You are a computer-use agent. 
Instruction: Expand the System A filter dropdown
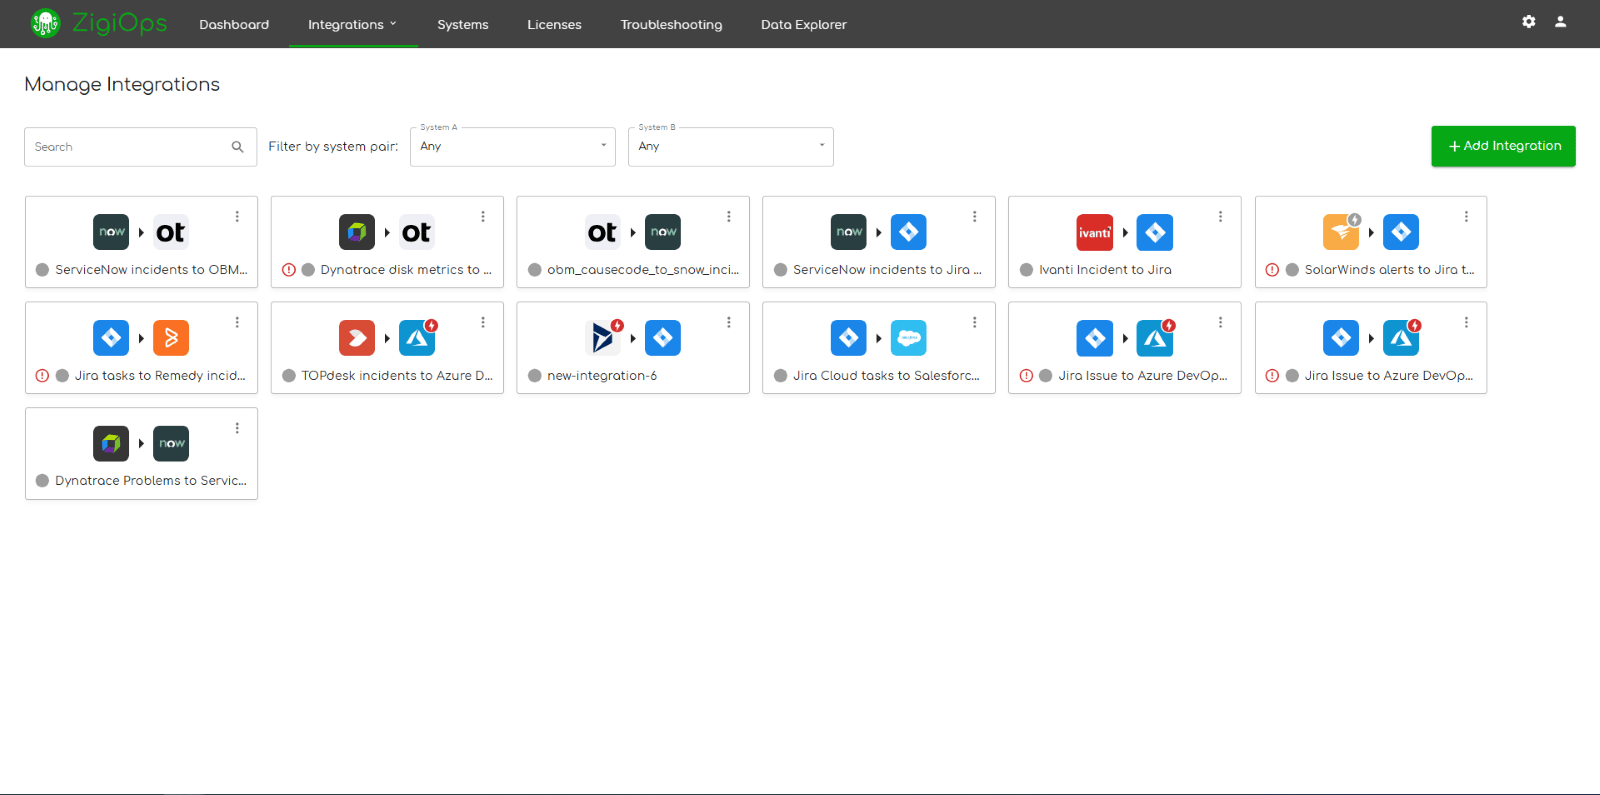[512, 147]
